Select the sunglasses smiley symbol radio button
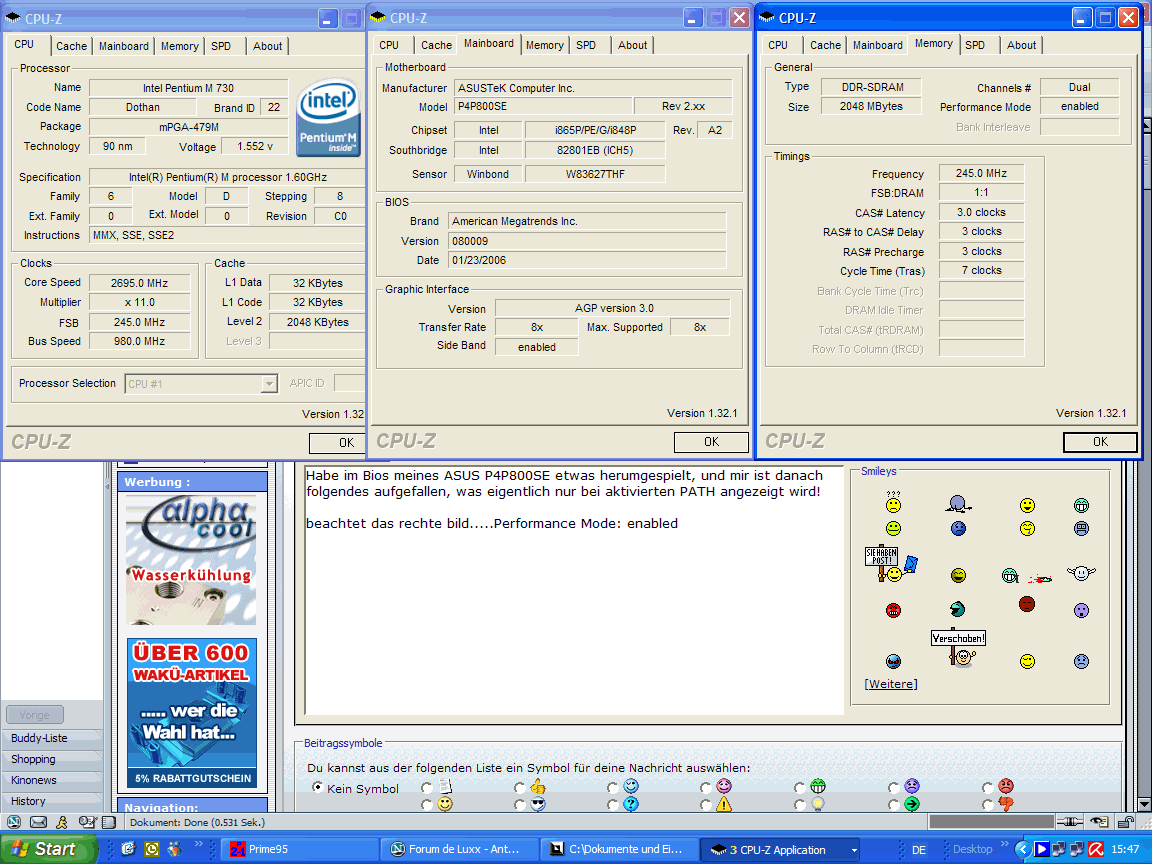The image size is (1152, 864). point(520,804)
